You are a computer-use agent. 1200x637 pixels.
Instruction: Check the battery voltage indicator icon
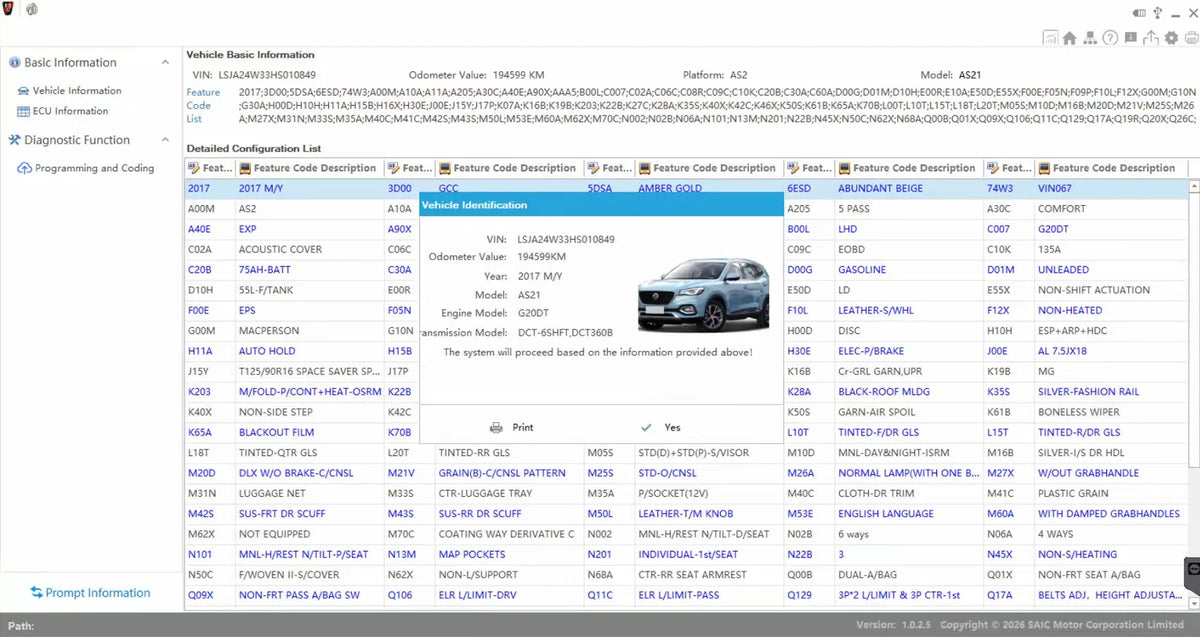pos(1140,12)
